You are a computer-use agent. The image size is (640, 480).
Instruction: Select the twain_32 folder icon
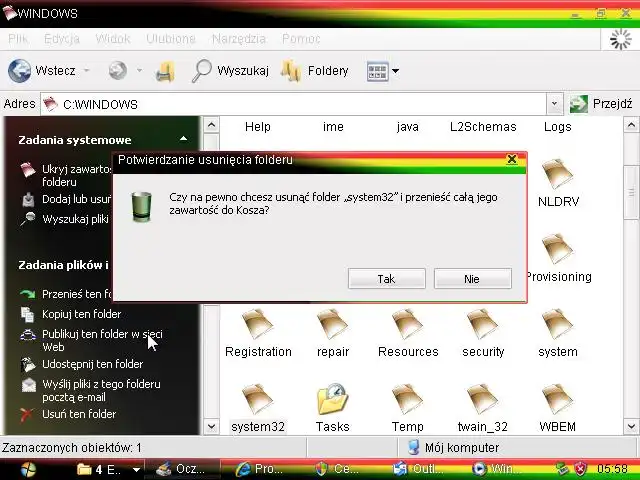click(x=482, y=399)
